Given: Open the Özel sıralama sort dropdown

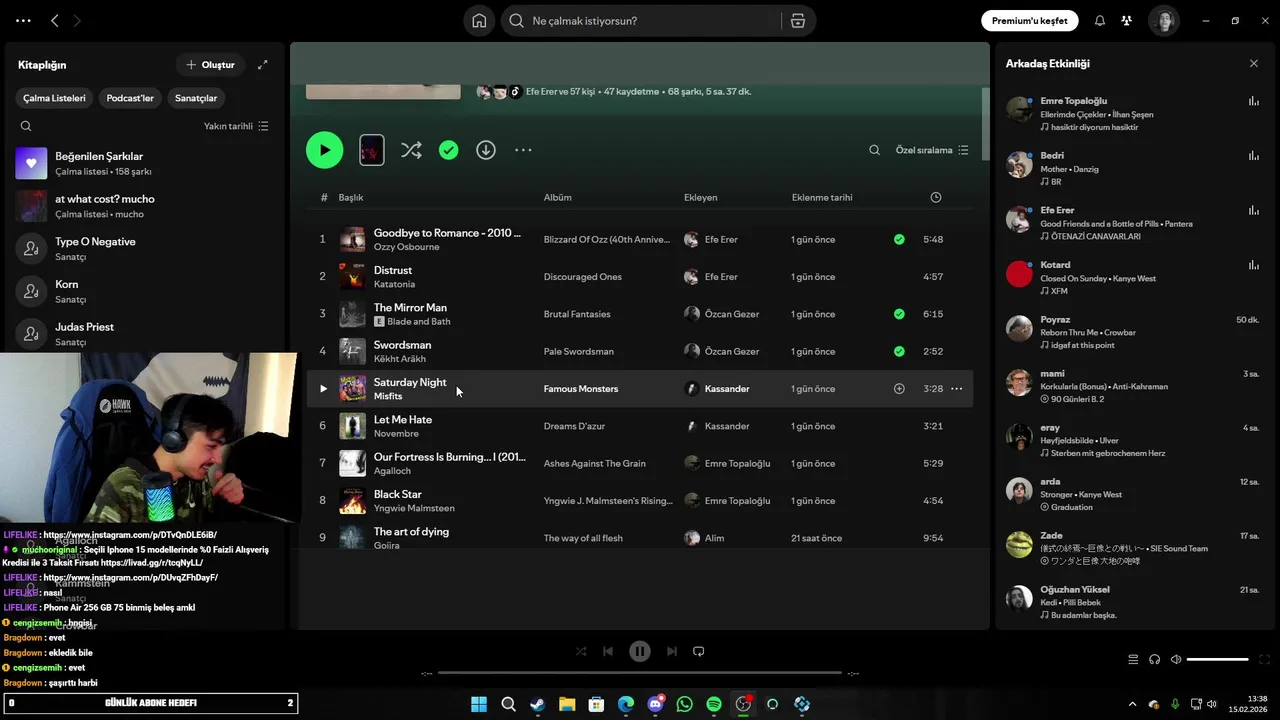Looking at the screenshot, I should 932,150.
